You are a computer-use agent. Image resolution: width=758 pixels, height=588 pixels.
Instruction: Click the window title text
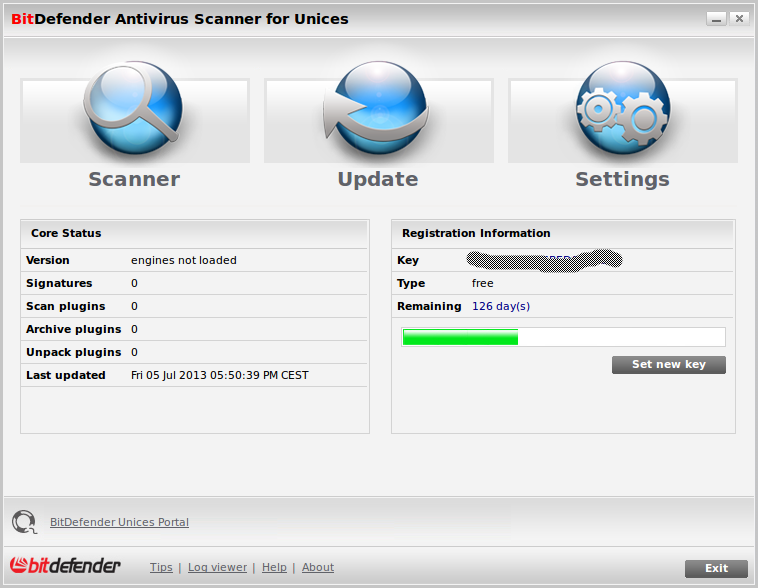pyautogui.click(x=179, y=19)
